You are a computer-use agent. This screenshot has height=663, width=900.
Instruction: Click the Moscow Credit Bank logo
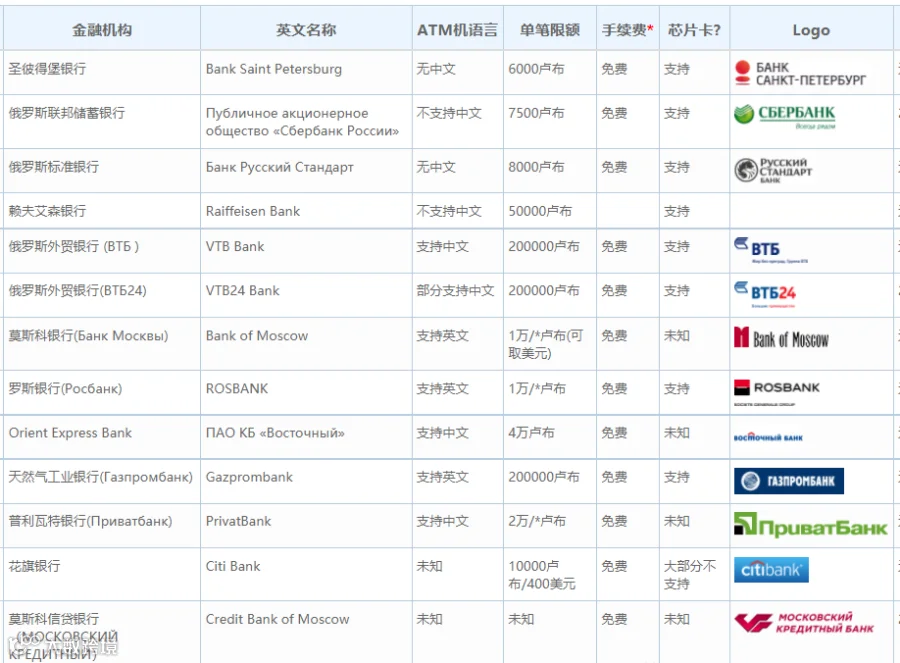(x=804, y=622)
